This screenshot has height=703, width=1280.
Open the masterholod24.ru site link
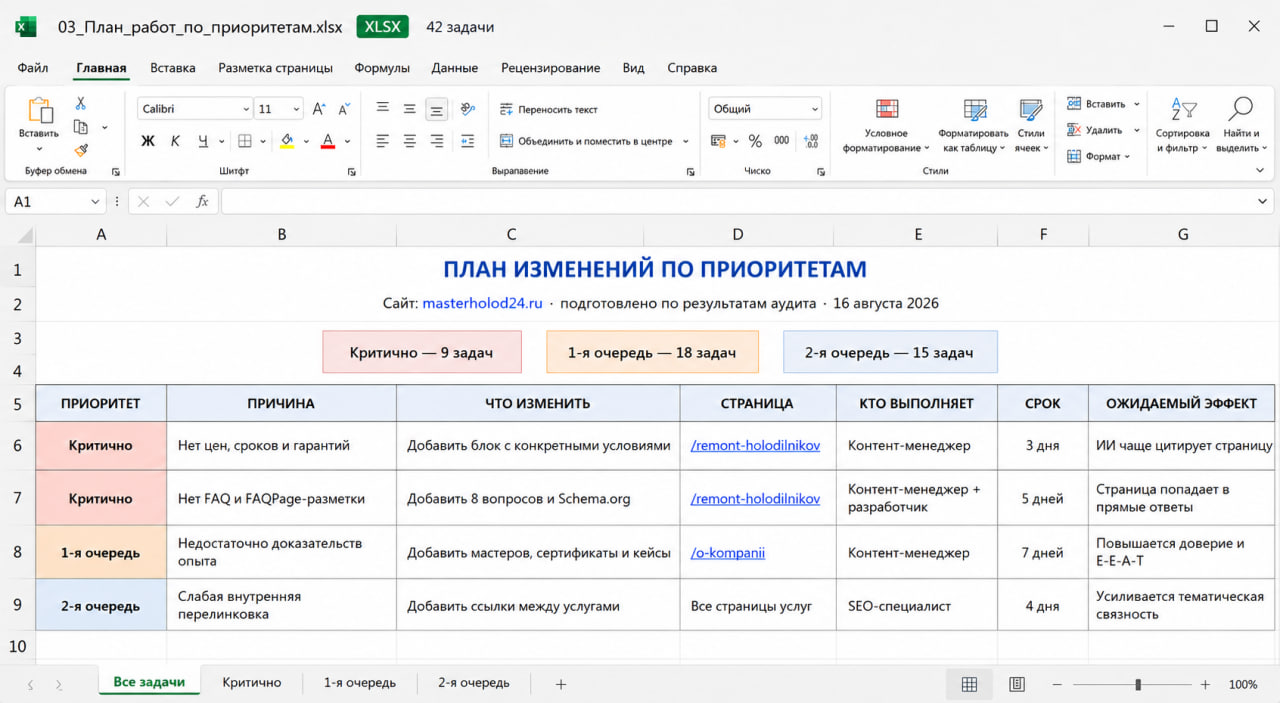[x=482, y=303]
